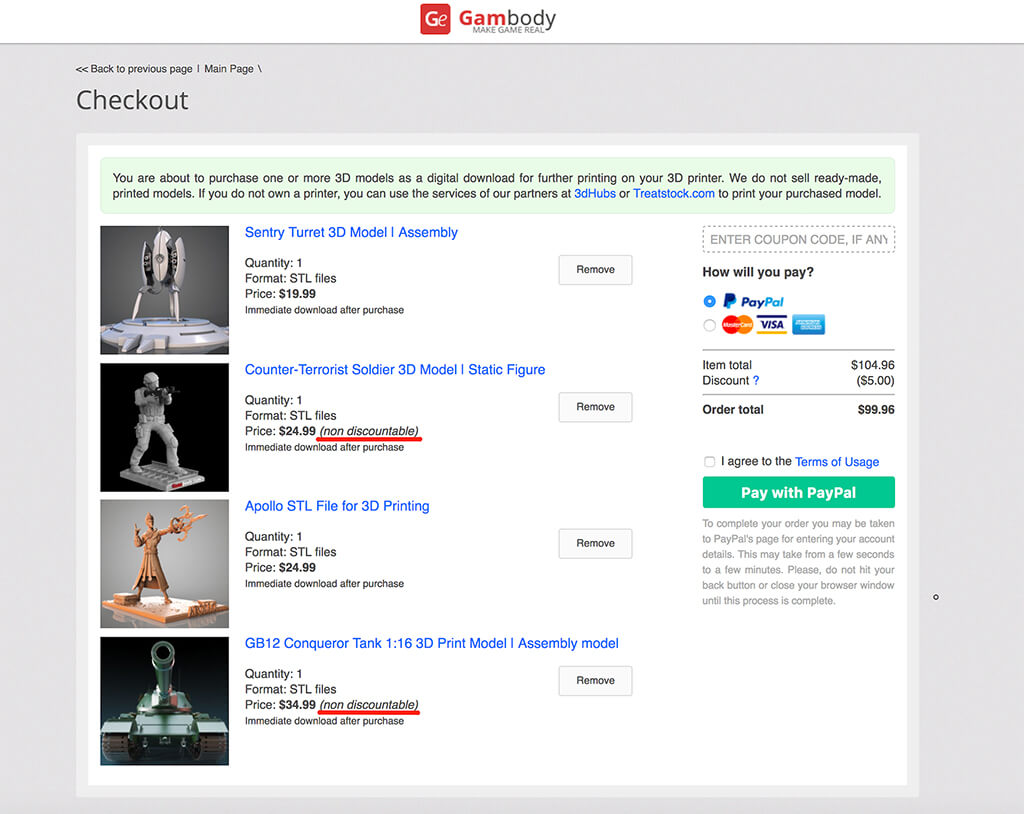
Task: Click the Counter-Terrorist Soldier thumbnail
Action: click(164, 427)
